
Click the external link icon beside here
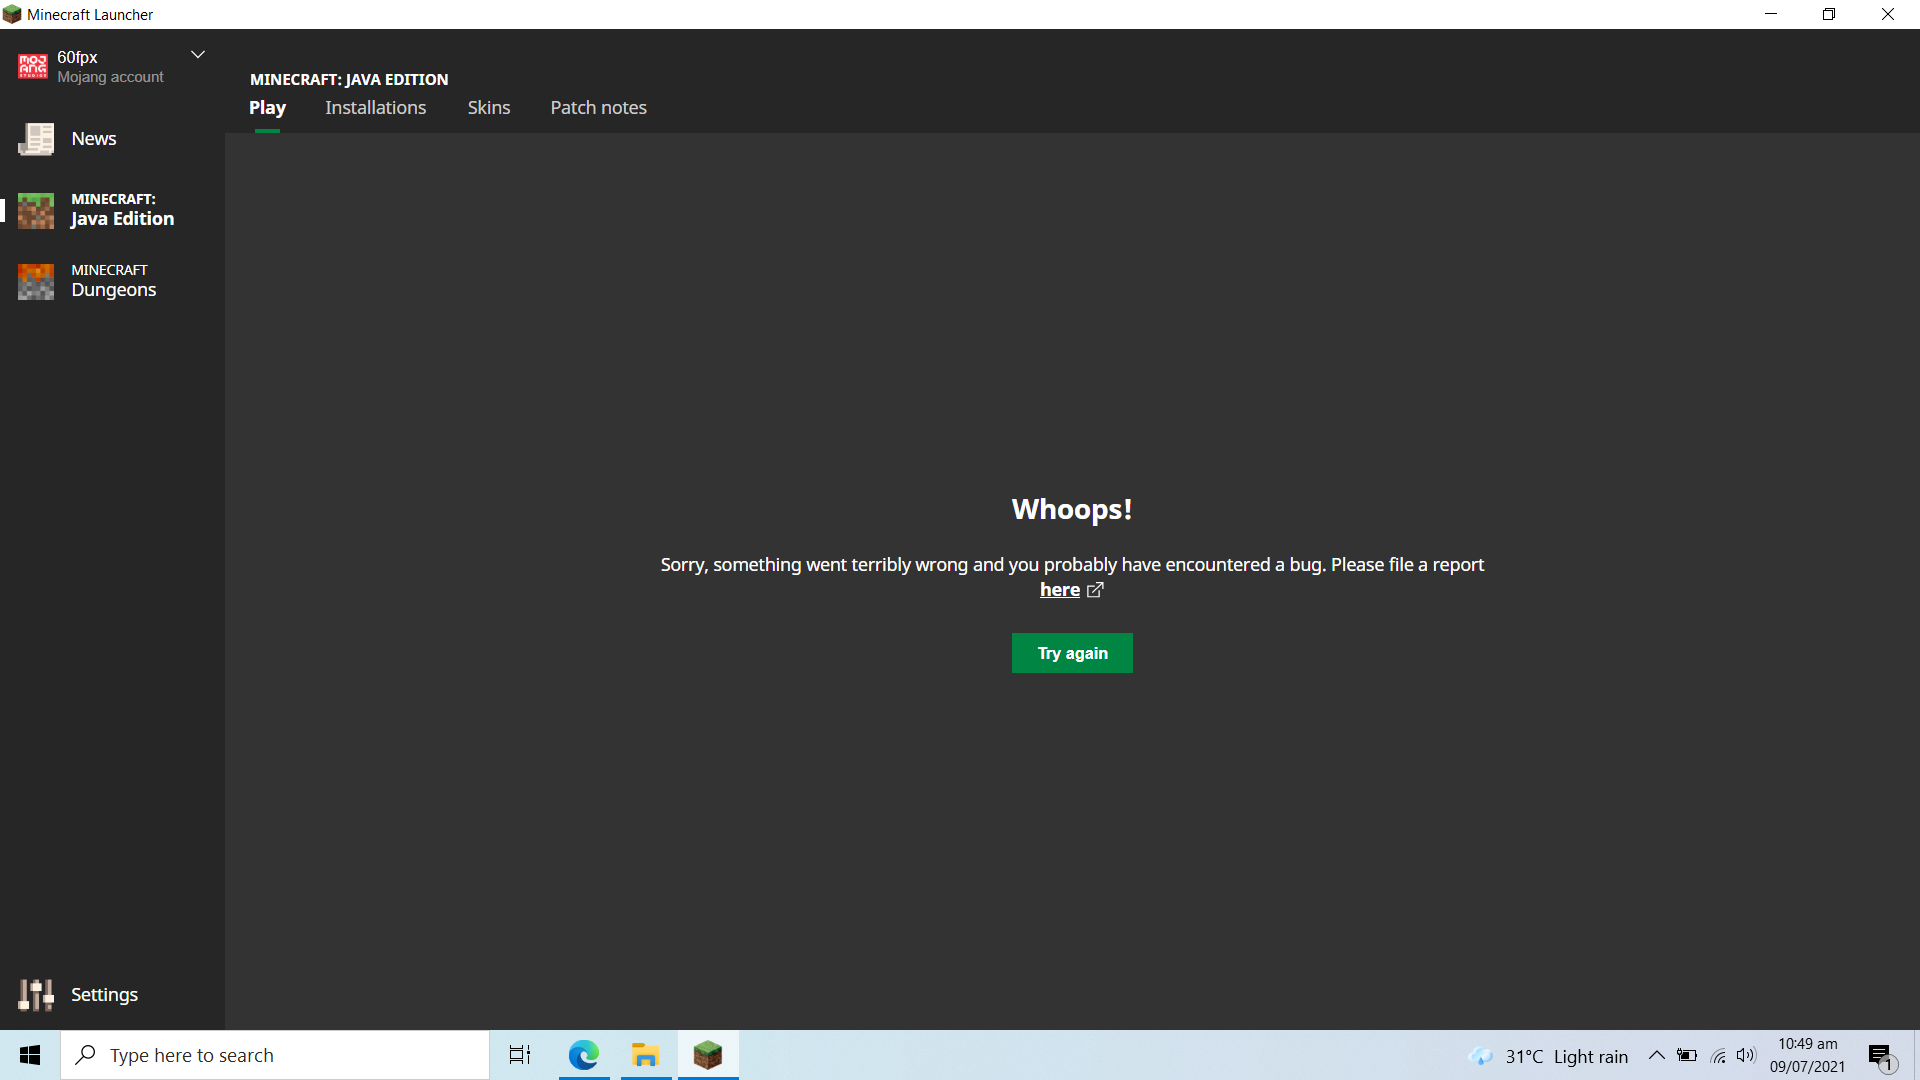[x=1095, y=590]
